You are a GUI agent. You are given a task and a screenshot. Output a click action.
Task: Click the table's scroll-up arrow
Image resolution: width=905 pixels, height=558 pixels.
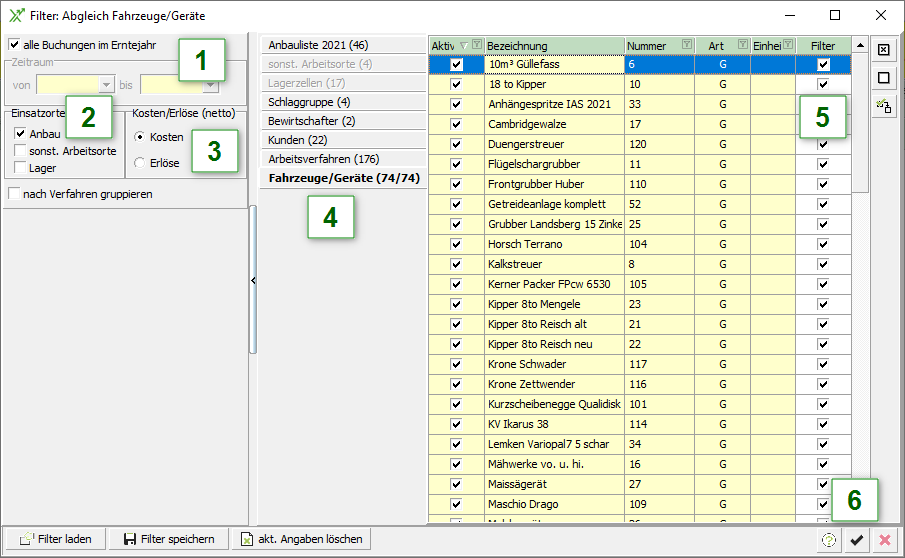point(859,45)
